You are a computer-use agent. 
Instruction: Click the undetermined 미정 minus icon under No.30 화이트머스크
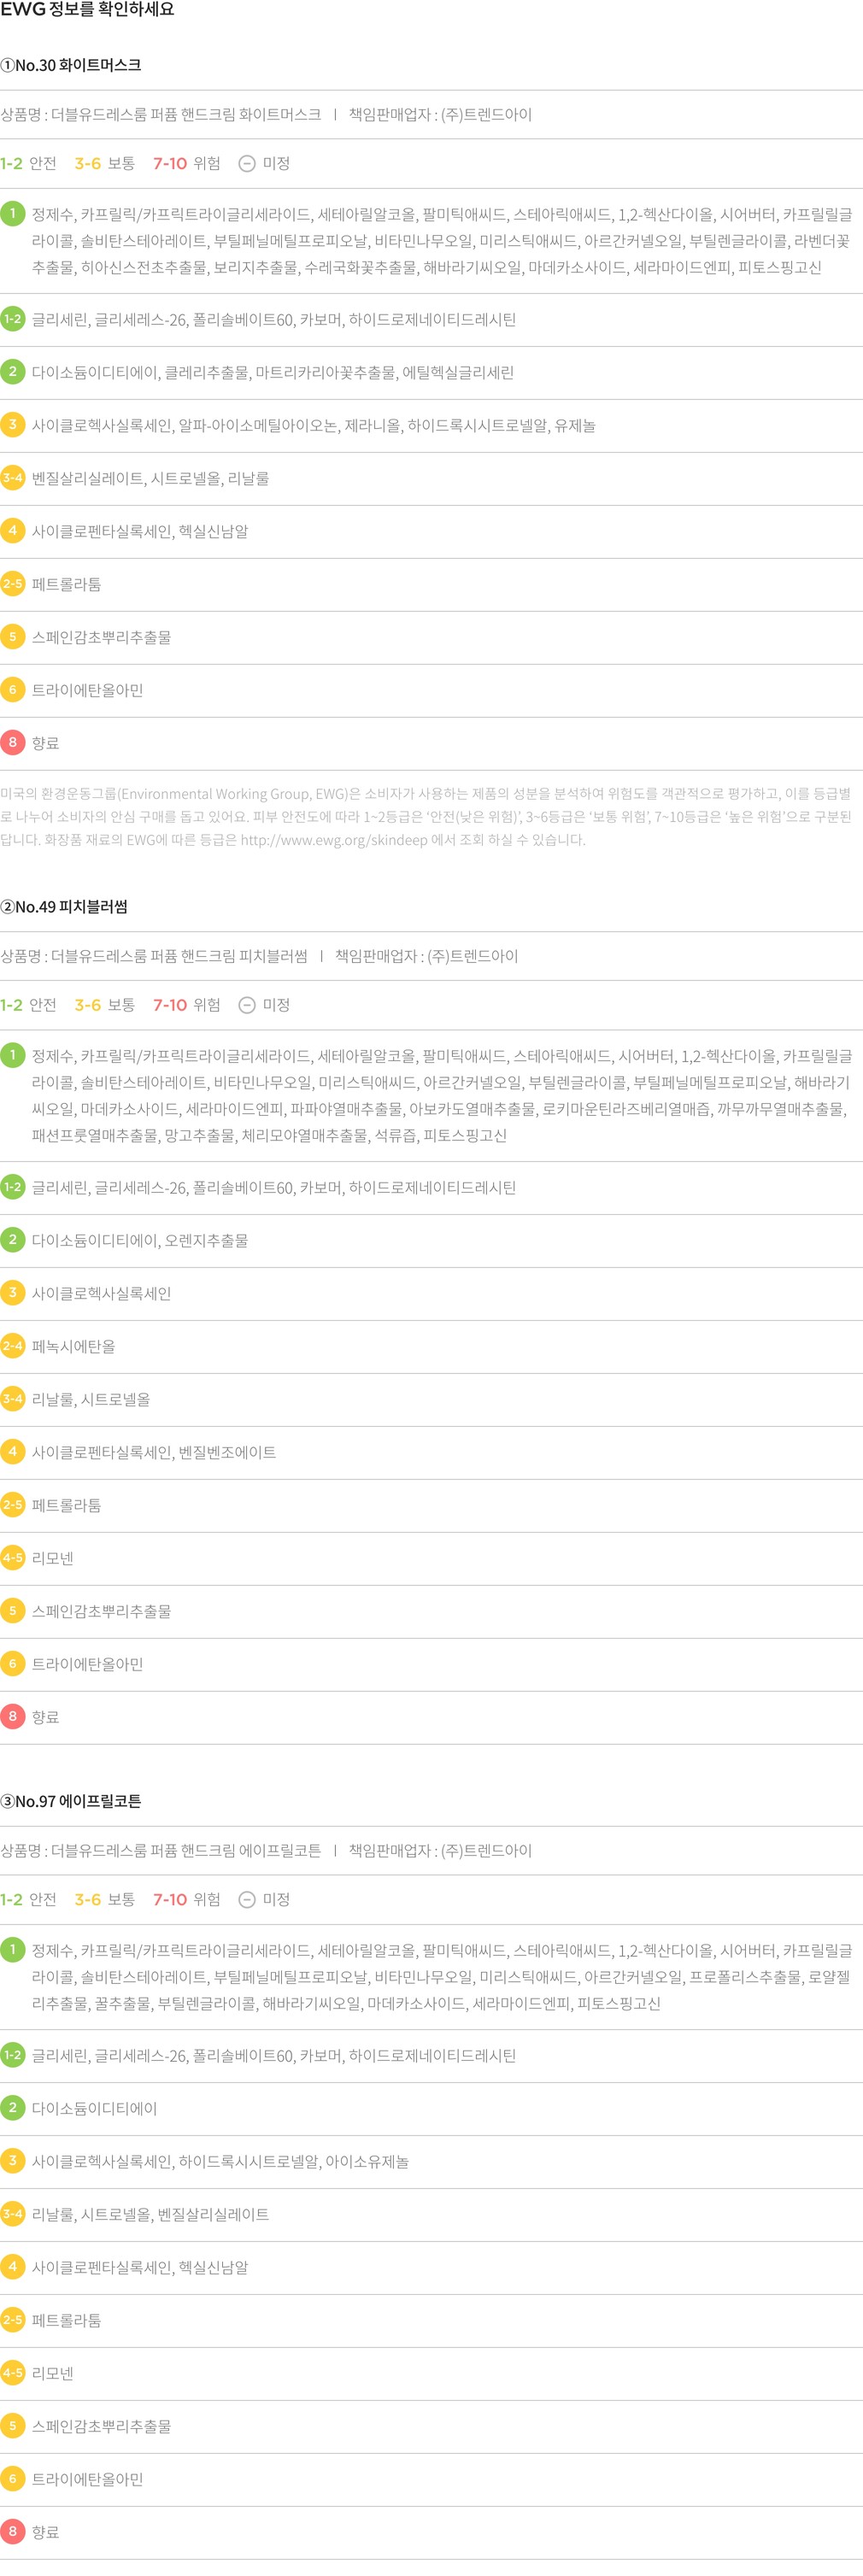point(247,164)
